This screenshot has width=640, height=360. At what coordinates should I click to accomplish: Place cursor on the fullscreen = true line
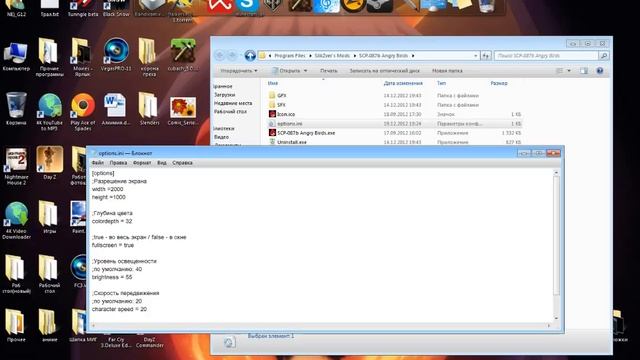tap(113, 245)
